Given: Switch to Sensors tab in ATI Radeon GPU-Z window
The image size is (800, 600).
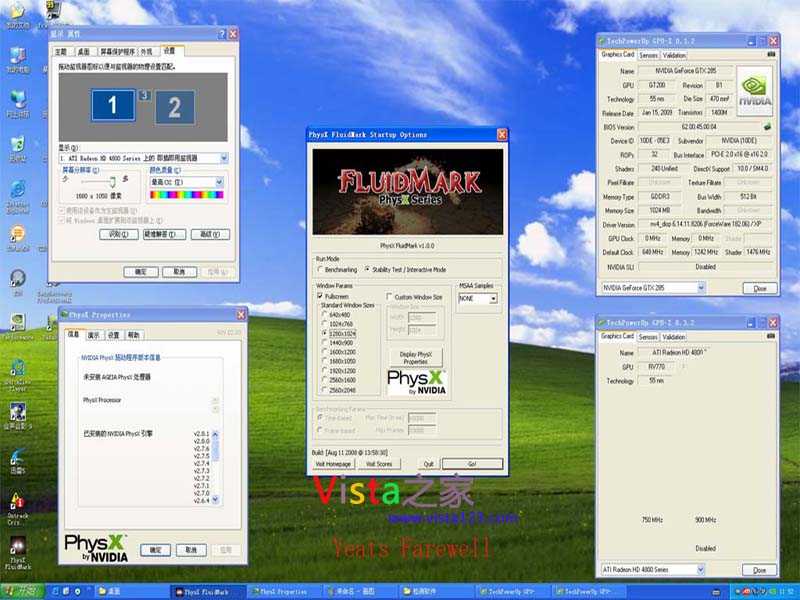Looking at the screenshot, I should click(647, 337).
